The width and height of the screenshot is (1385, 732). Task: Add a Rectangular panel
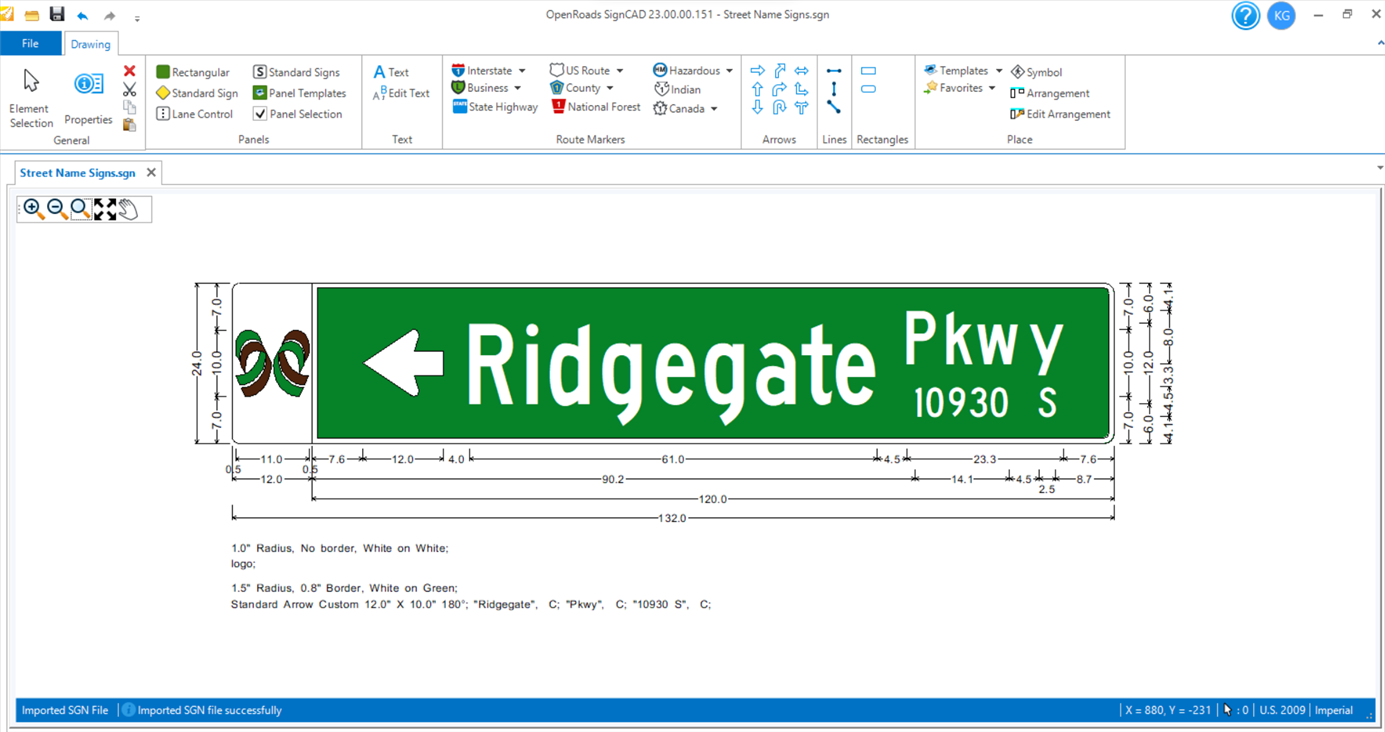pos(193,72)
